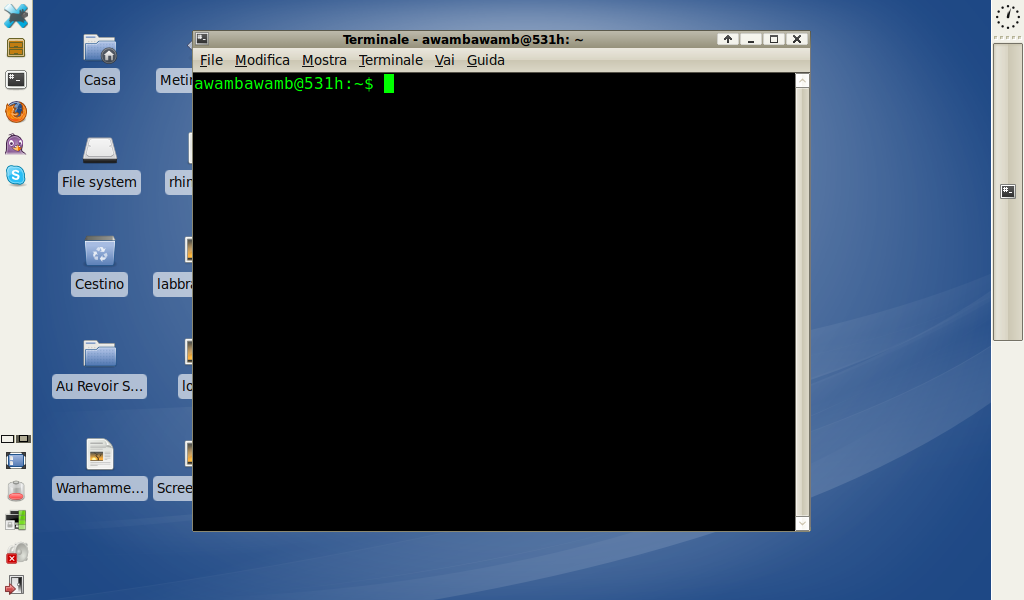Open the Xfce applications menu icon
The image size is (1024, 600).
[x=16, y=16]
